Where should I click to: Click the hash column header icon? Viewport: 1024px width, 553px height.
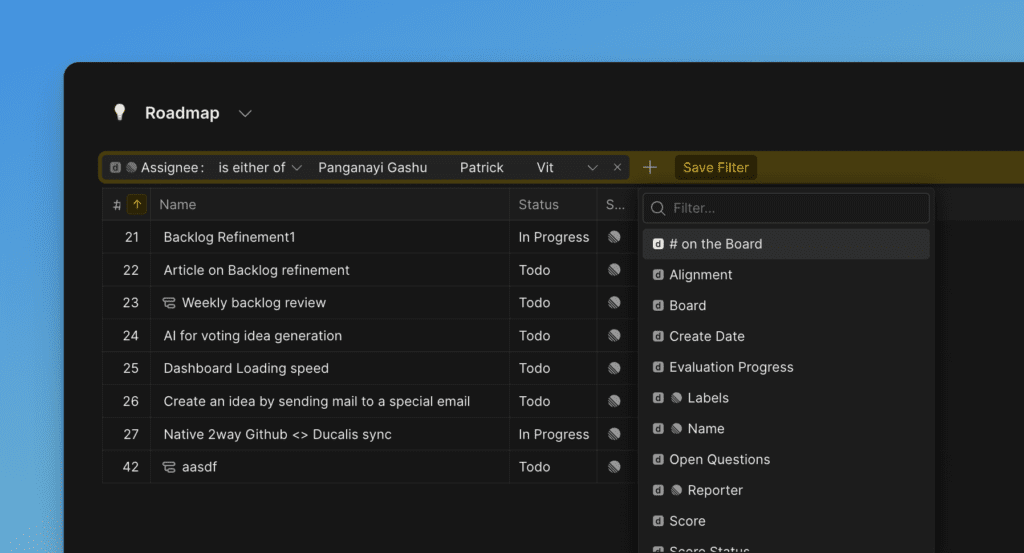[117, 205]
